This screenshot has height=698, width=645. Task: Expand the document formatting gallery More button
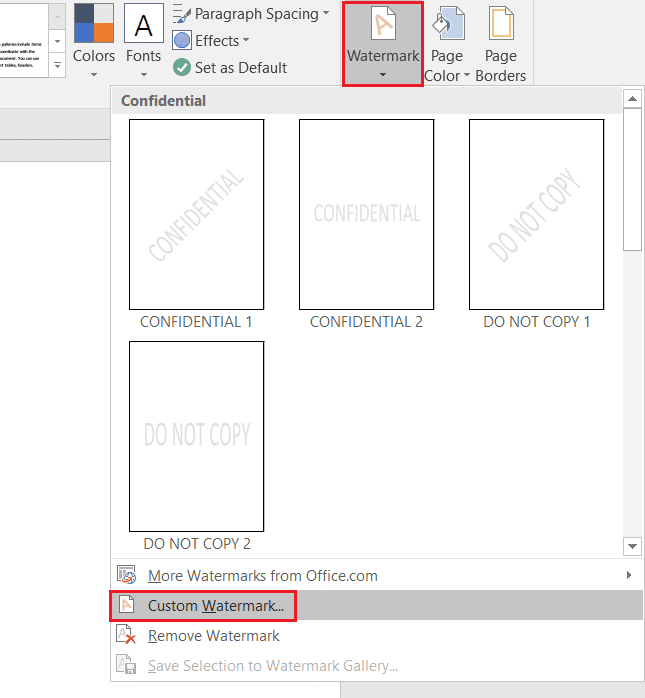[57, 65]
